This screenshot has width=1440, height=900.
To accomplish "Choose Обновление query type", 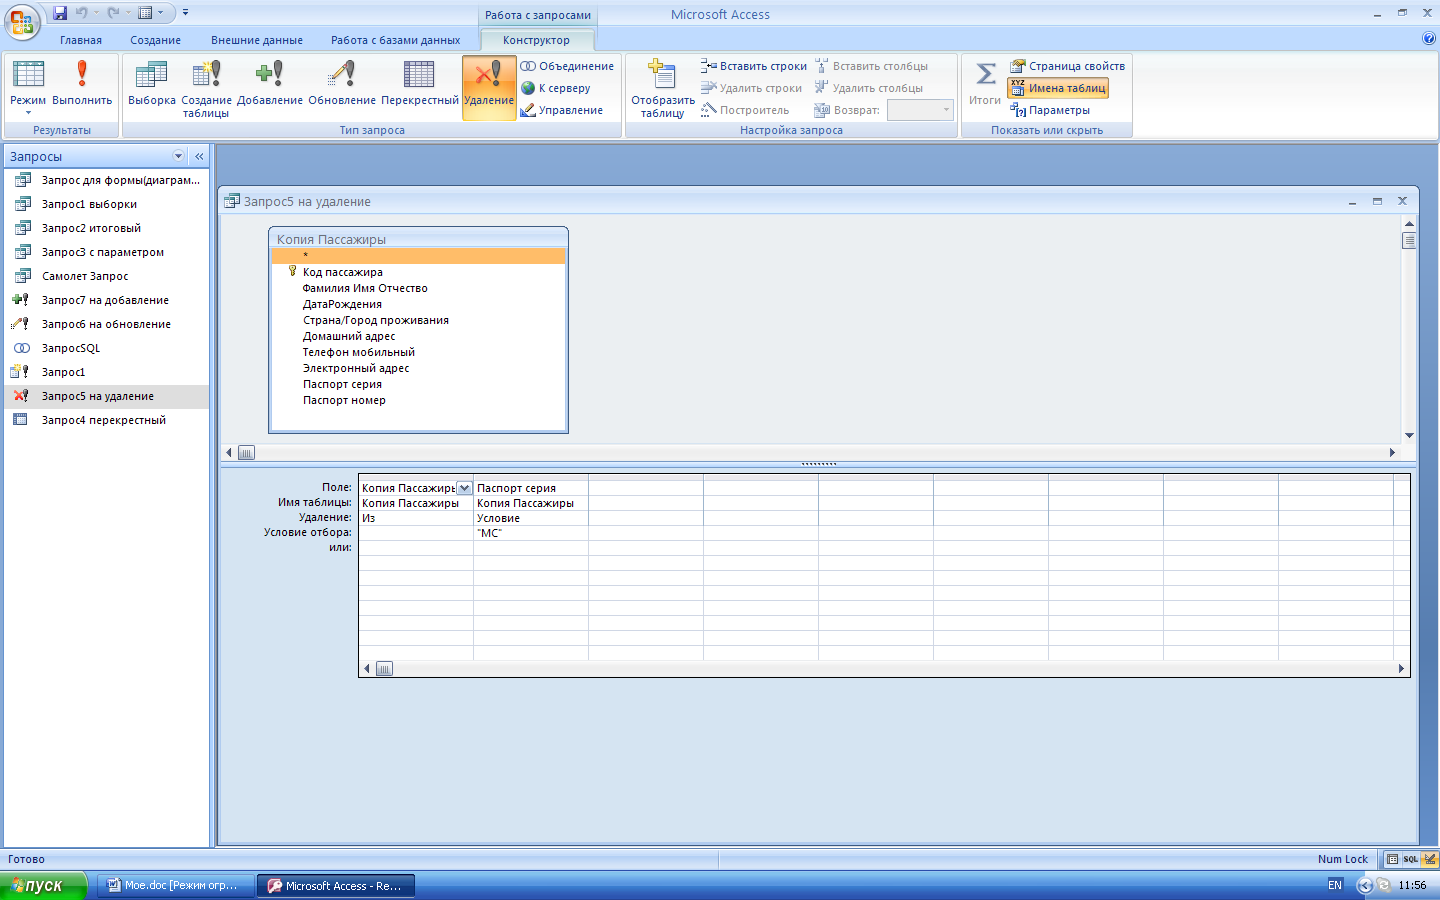I will point(342,84).
